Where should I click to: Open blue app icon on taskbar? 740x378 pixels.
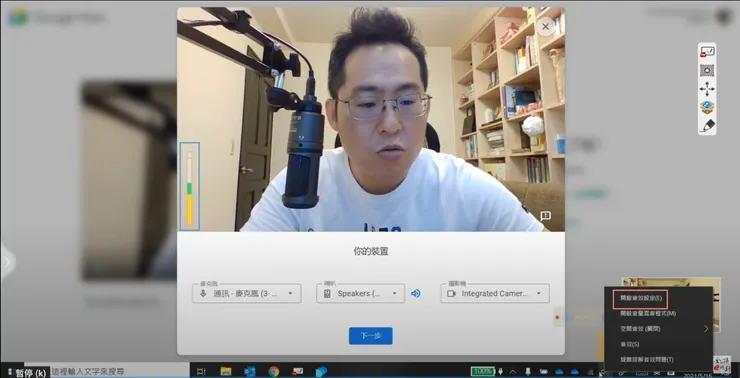pyautogui.click(x=321, y=371)
